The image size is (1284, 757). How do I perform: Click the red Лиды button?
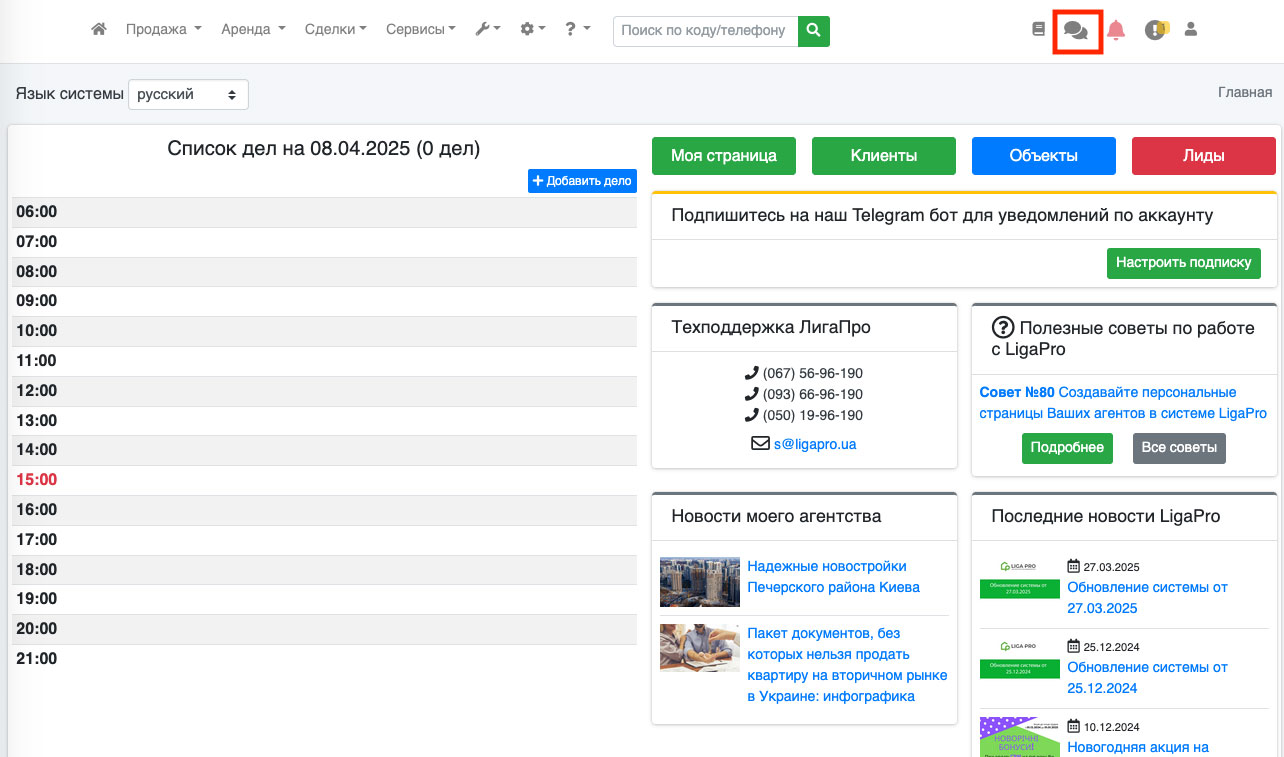(1203, 156)
